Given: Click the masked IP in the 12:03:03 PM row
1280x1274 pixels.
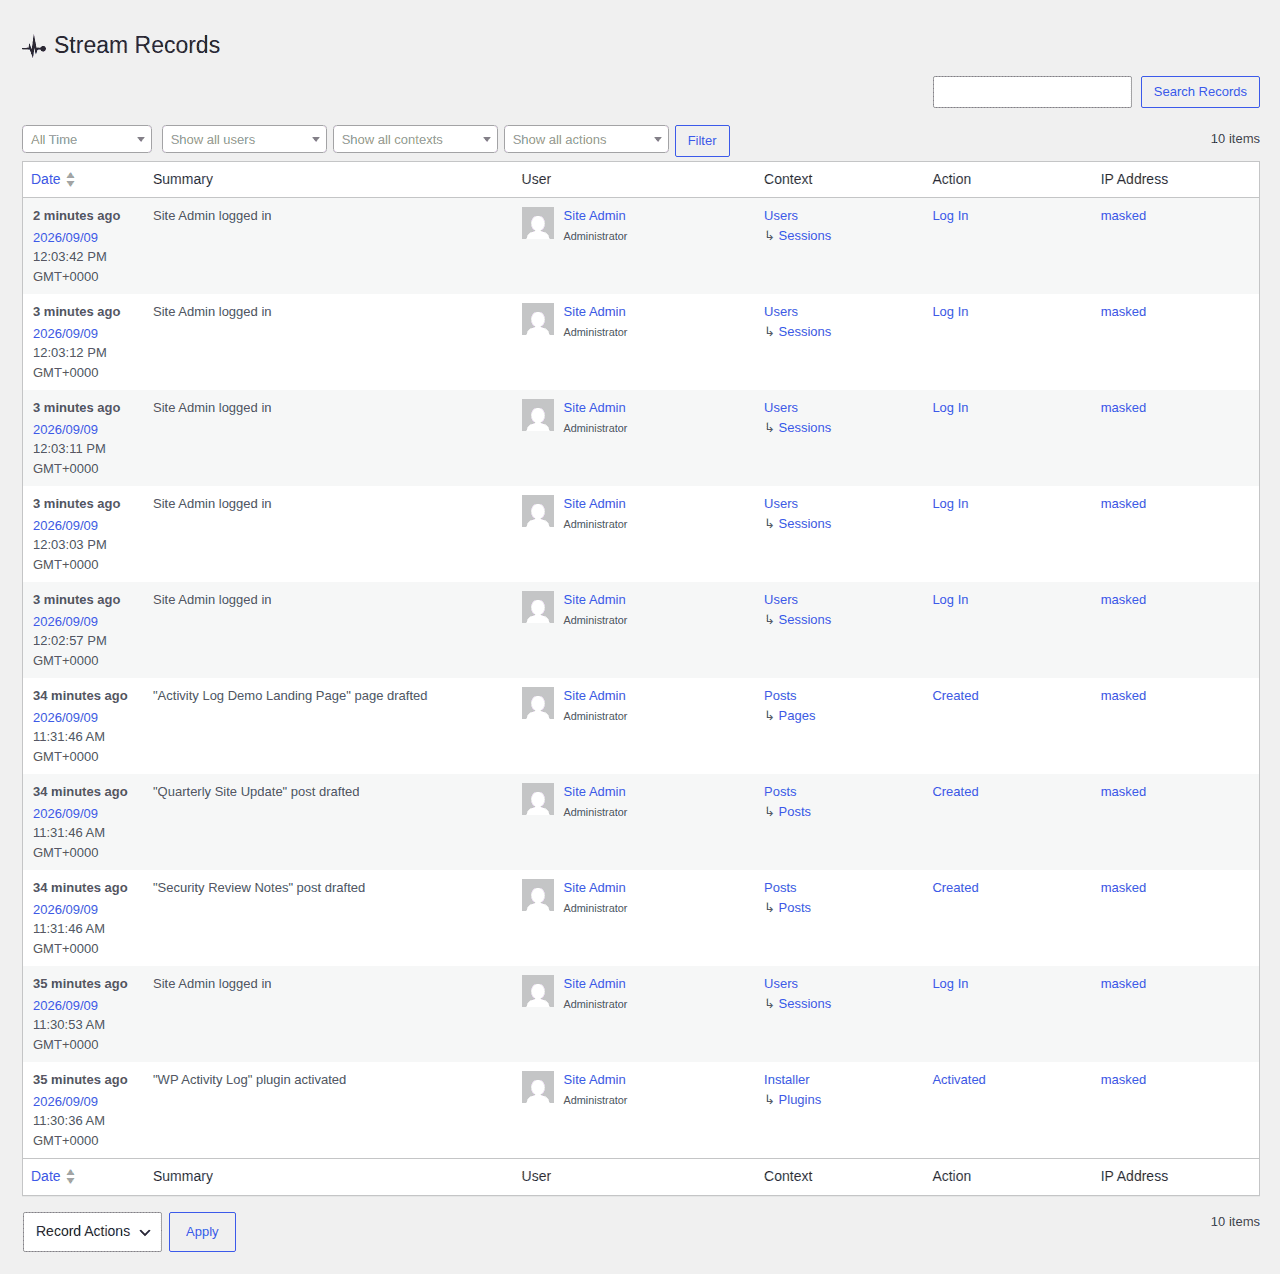Looking at the screenshot, I should 1124,504.
